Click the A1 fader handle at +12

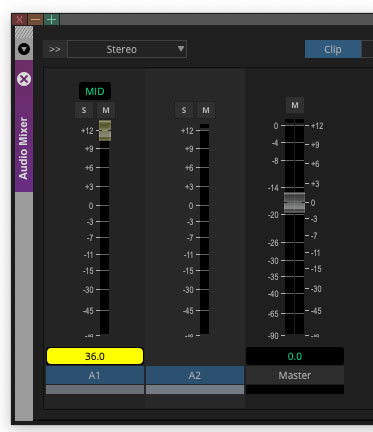point(105,130)
